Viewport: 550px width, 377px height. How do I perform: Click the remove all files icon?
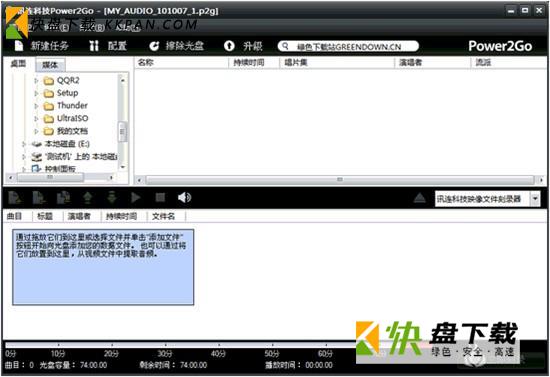(63, 198)
